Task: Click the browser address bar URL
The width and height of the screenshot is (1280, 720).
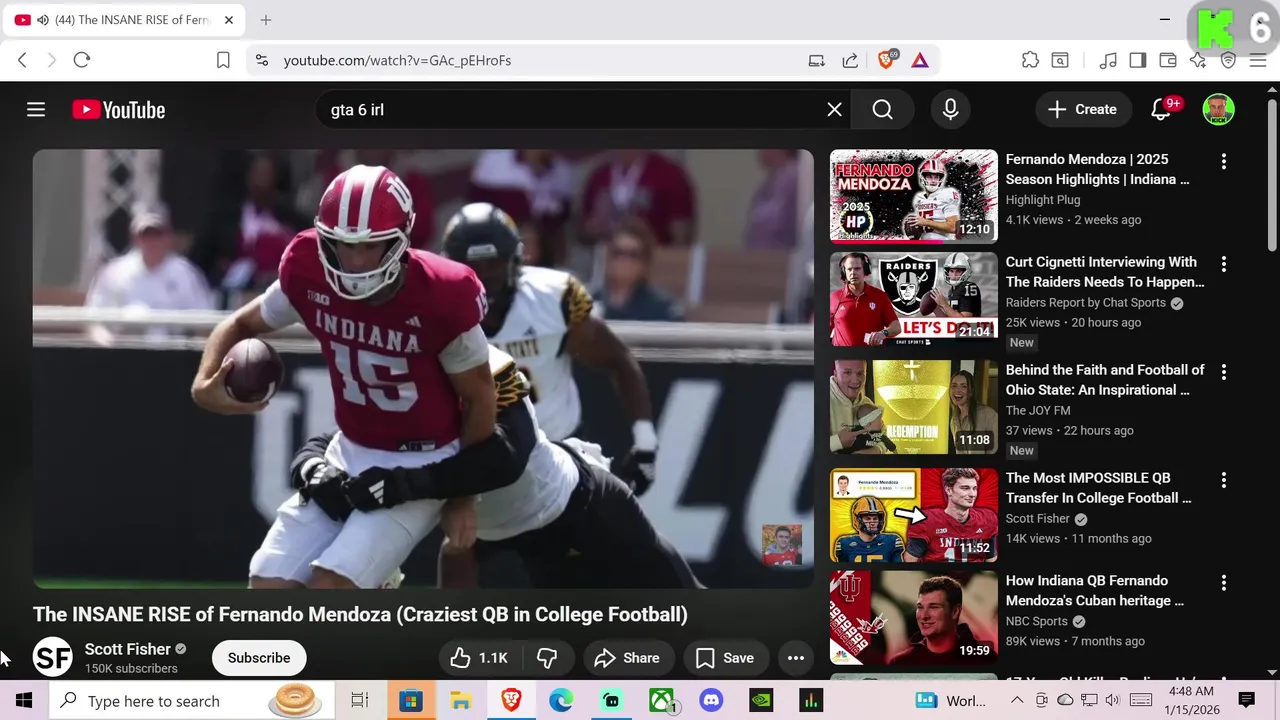Action: click(397, 60)
